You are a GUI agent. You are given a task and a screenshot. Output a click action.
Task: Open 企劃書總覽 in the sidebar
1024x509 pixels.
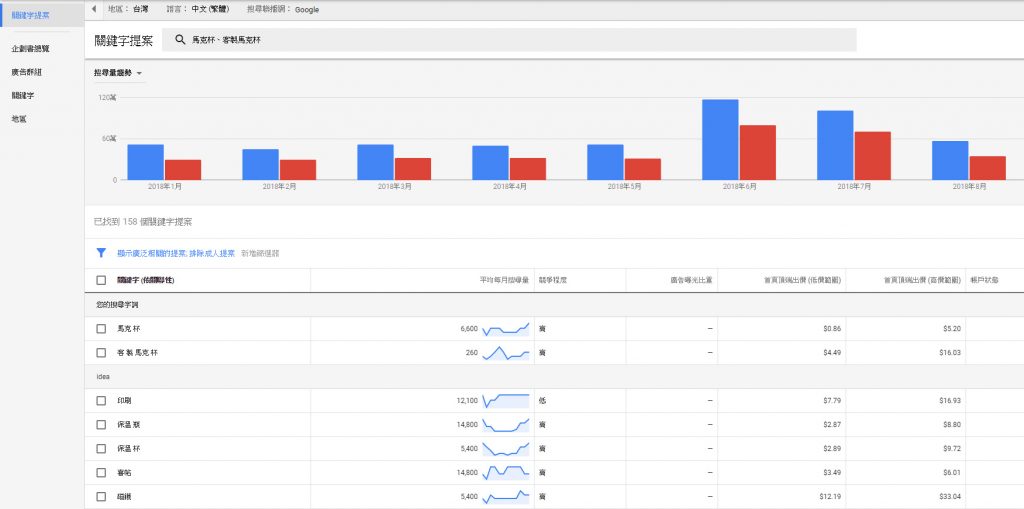(30, 48)
